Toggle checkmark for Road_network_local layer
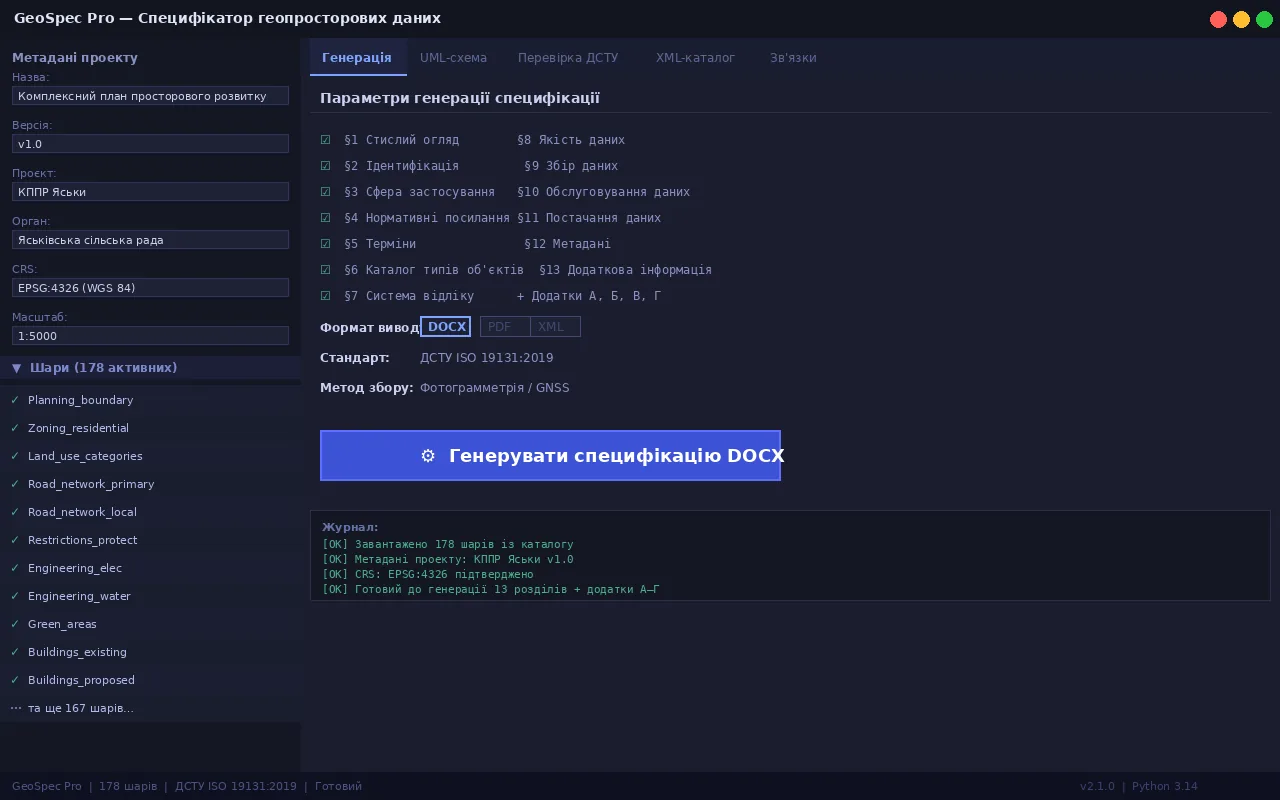 click(15, 512)
